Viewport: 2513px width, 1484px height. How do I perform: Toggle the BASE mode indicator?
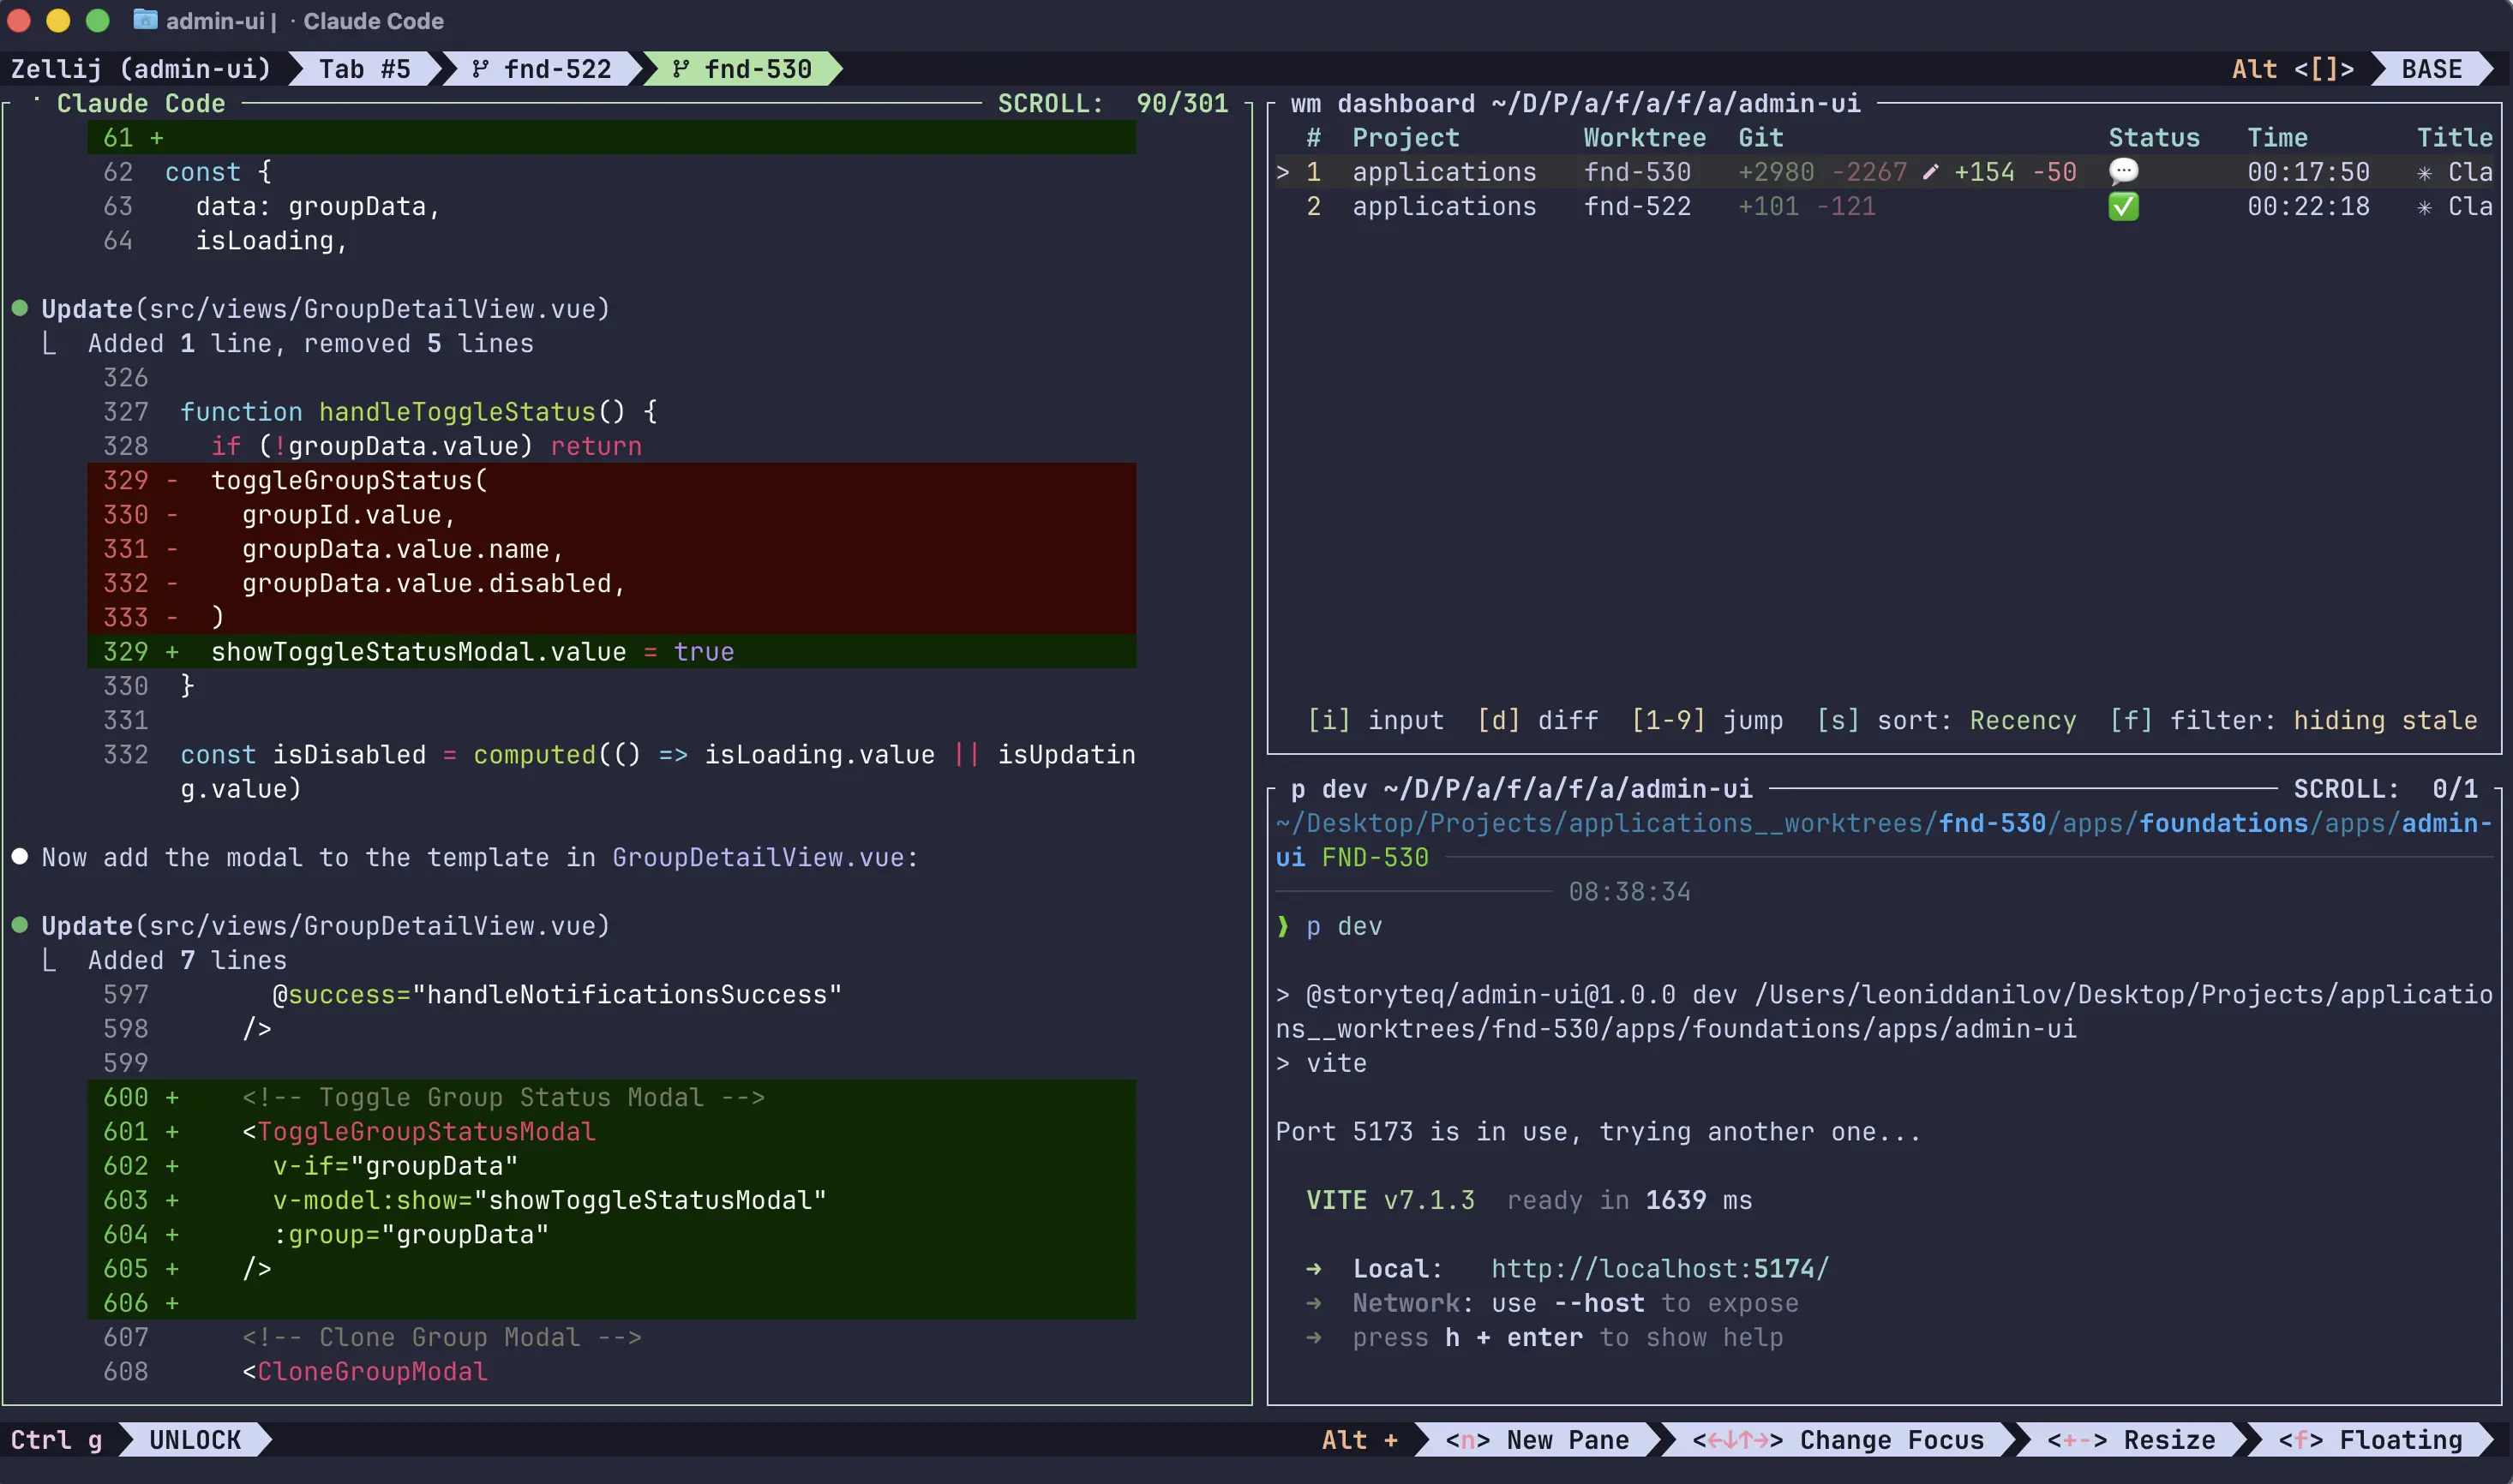coord(2429,69)
